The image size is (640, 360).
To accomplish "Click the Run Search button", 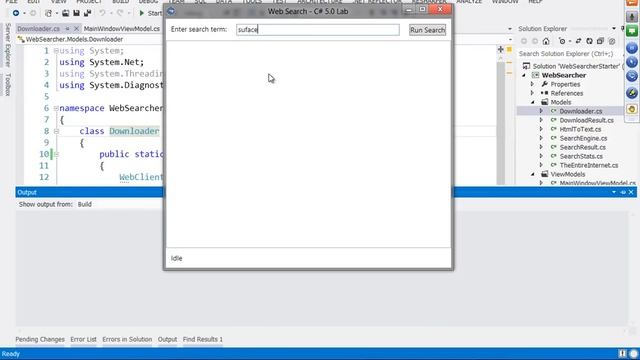I will (427, 30).
